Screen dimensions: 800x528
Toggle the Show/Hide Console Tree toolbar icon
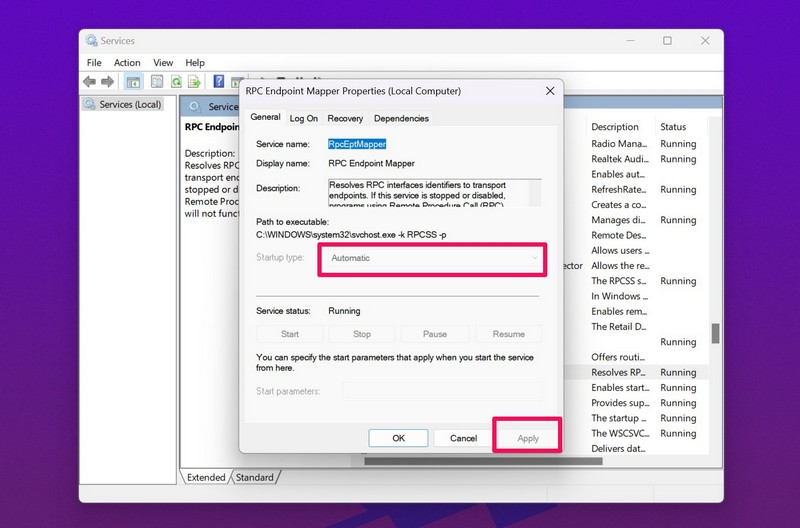click(x=133, y=81)
